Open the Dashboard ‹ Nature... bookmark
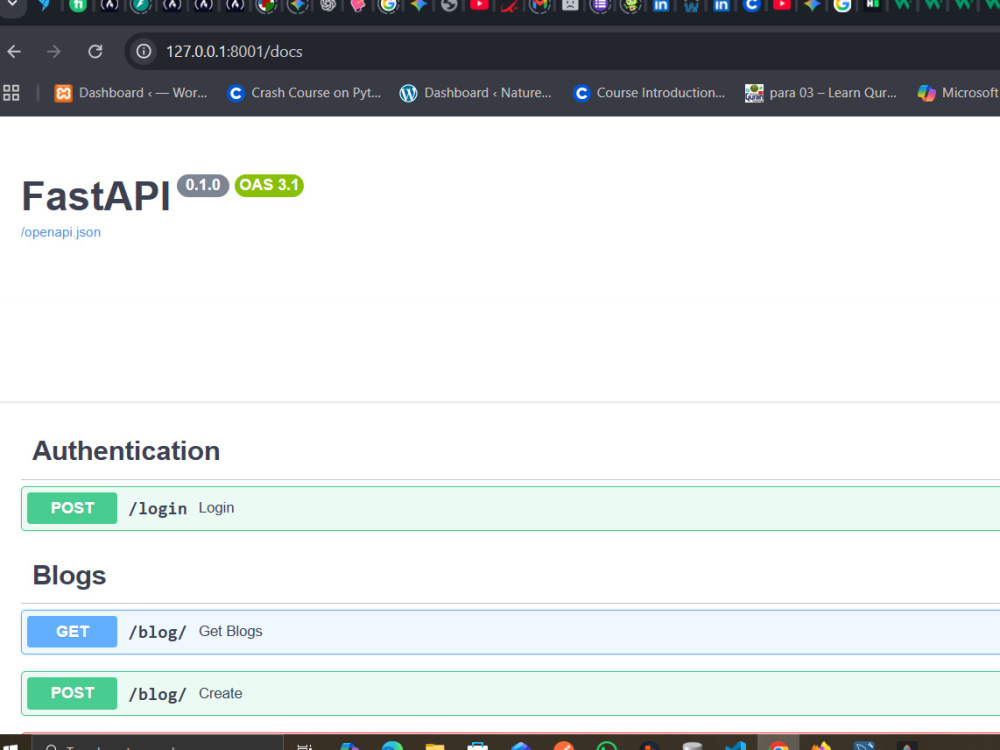Screen dimensions: 1000x750 [476, 93]
